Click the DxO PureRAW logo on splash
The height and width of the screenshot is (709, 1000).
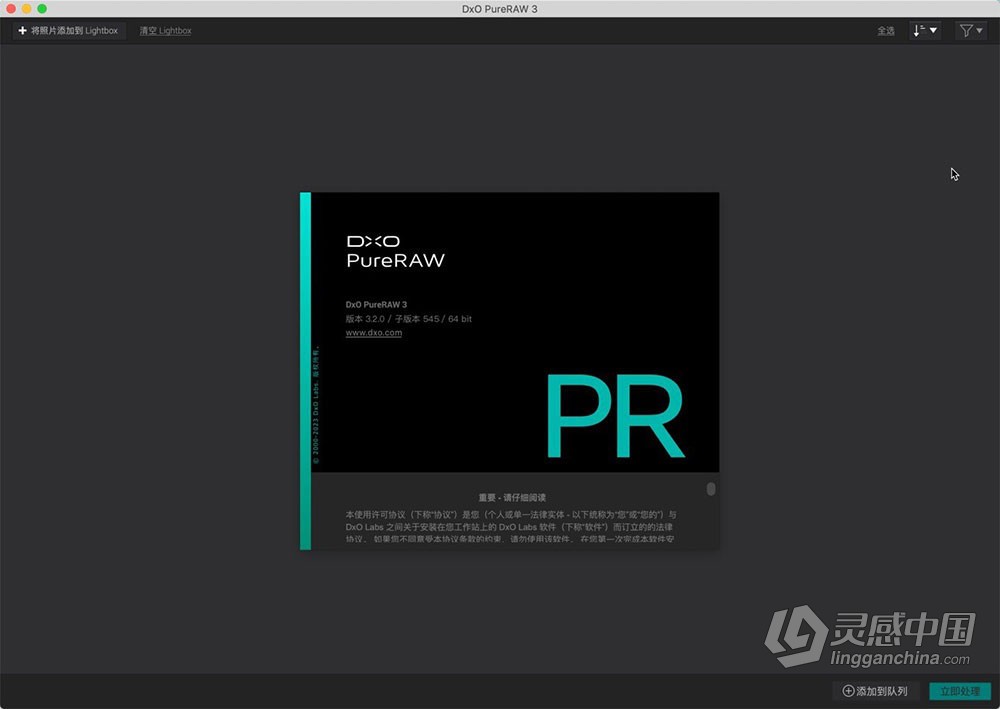tap(395, 252)
